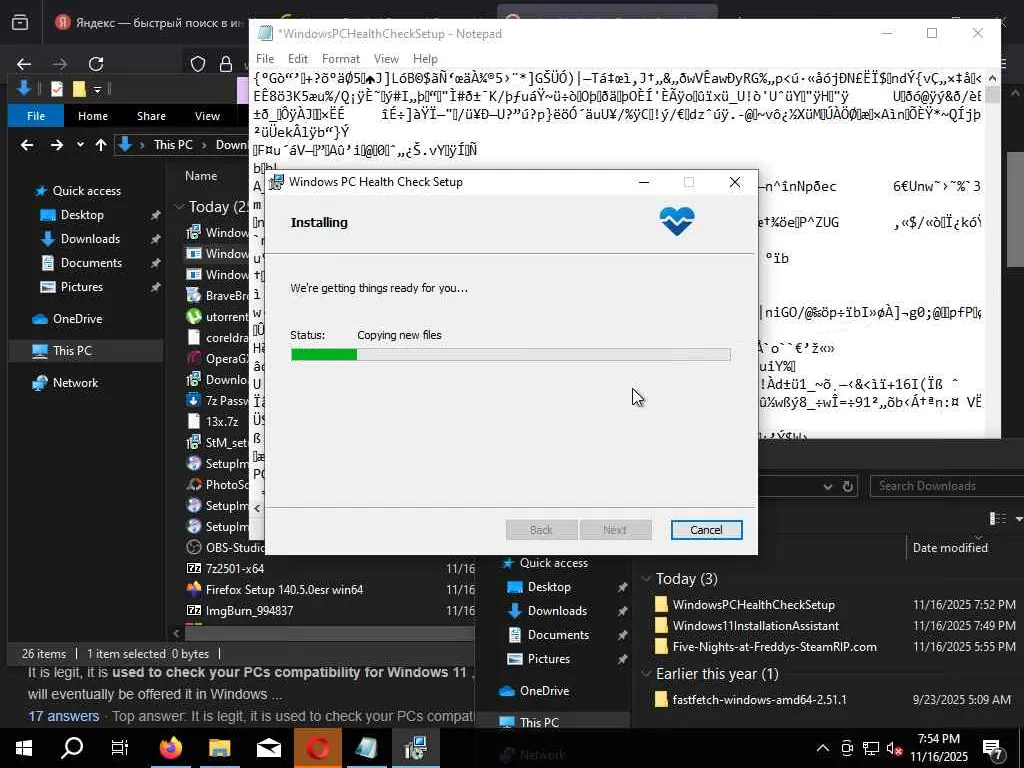This screenshot has width=1024, height=768.
Task: Select Five-Nights-at-Freddys-SteamRIP.com folder
Action: 774,647
